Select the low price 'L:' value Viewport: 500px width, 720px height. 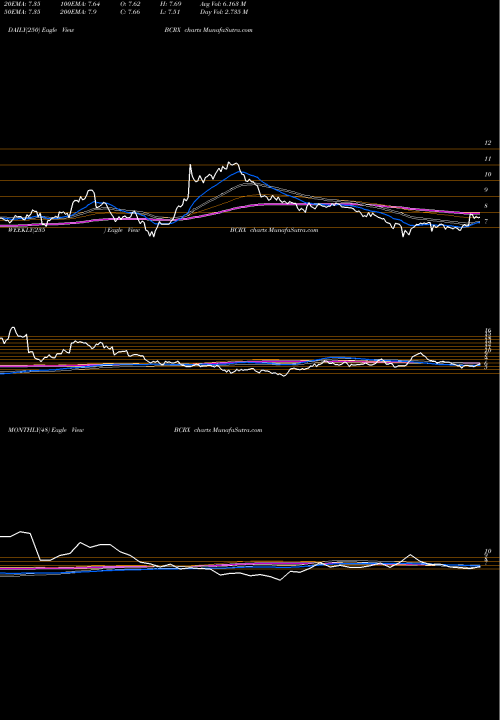(172, 12)
